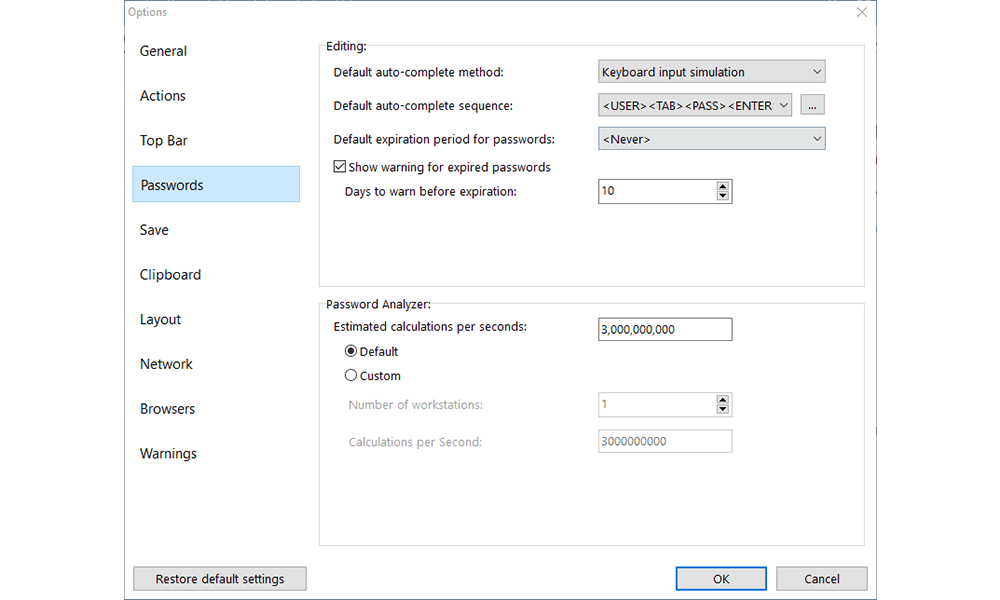
Task: Click the Number of workstations field
Action: [657, 404]
